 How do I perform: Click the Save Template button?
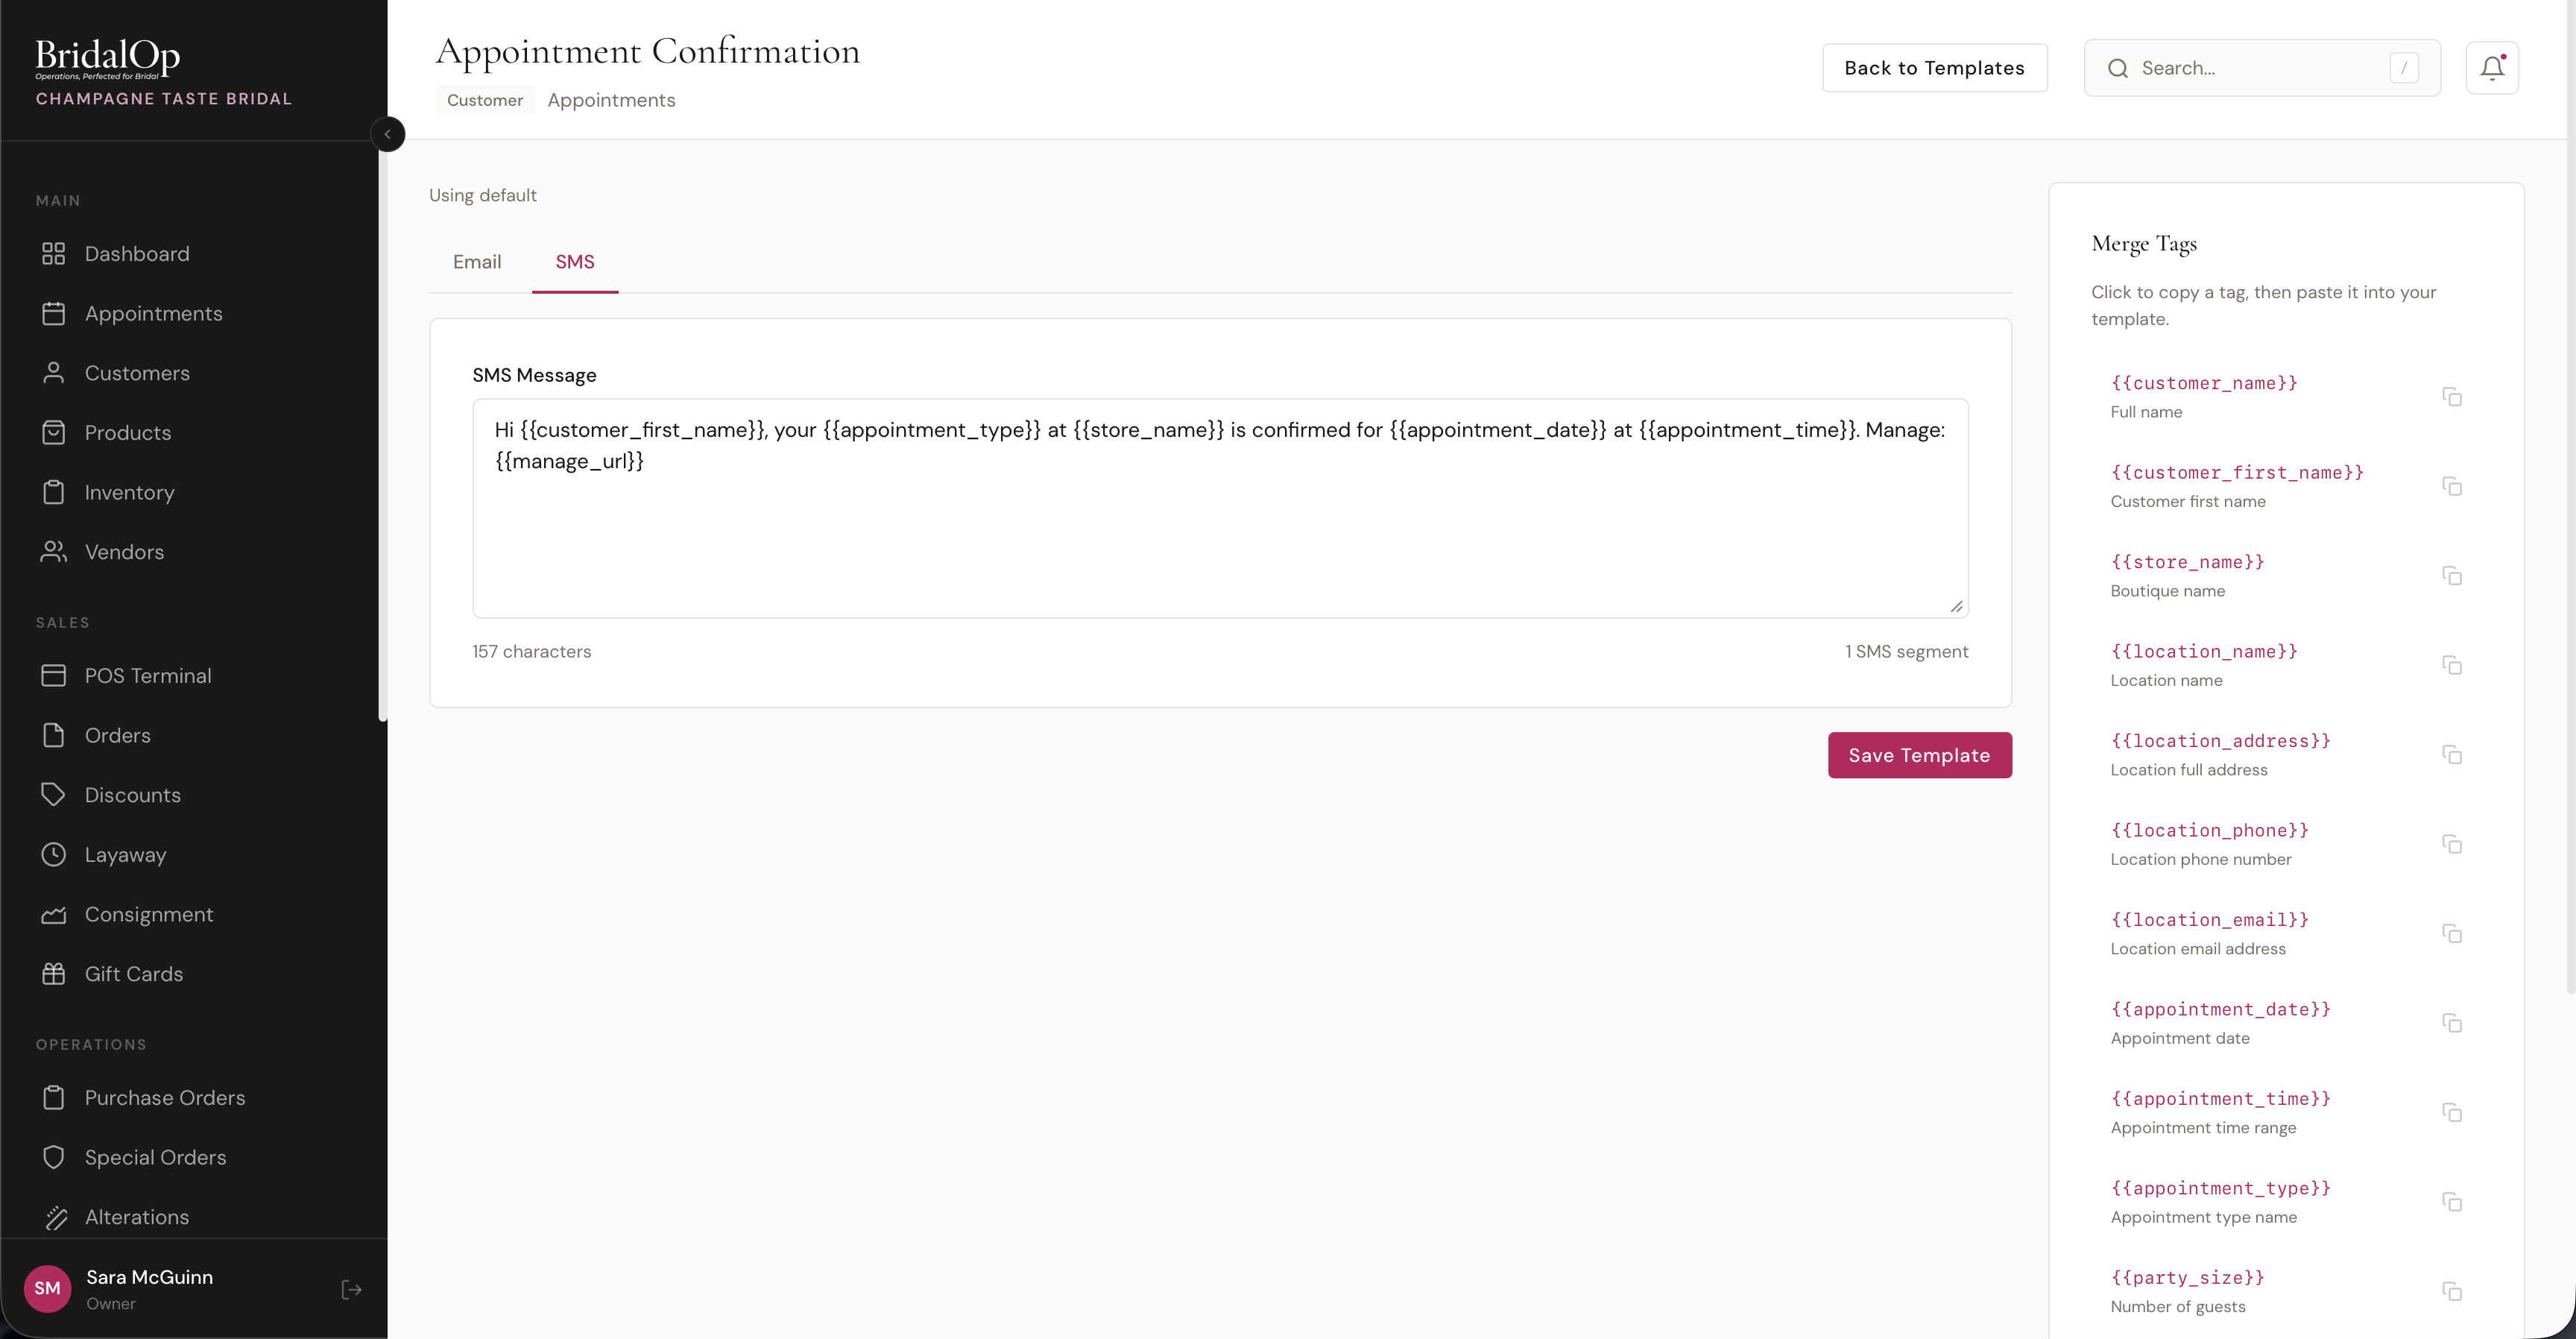(x=1919, y=755)
